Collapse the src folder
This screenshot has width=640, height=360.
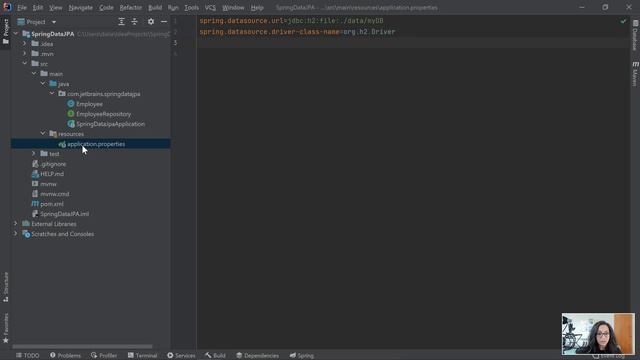coord(24,64)
